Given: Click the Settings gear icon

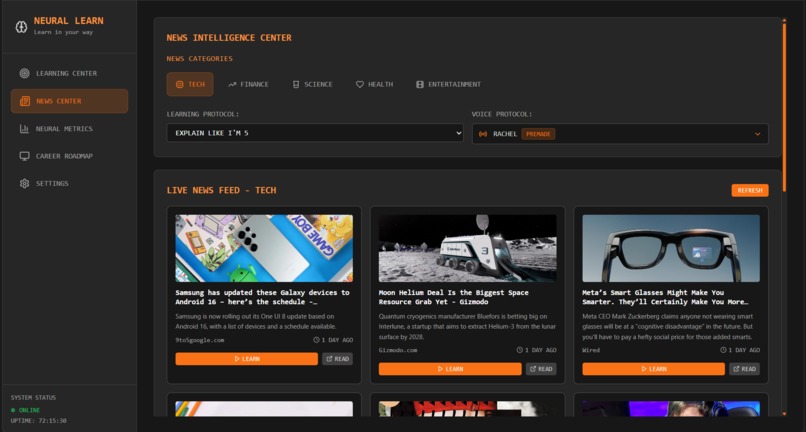Looking at the screenshot, I should click(24, 183).
